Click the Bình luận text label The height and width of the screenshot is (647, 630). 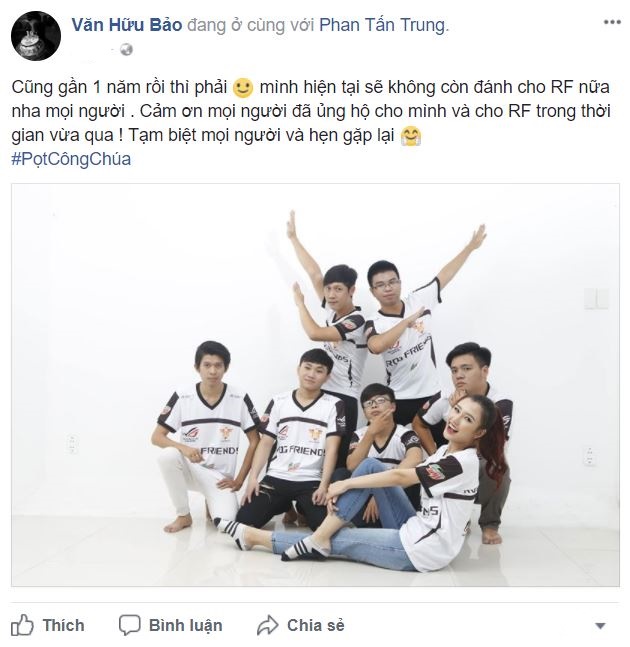[186, 626]
